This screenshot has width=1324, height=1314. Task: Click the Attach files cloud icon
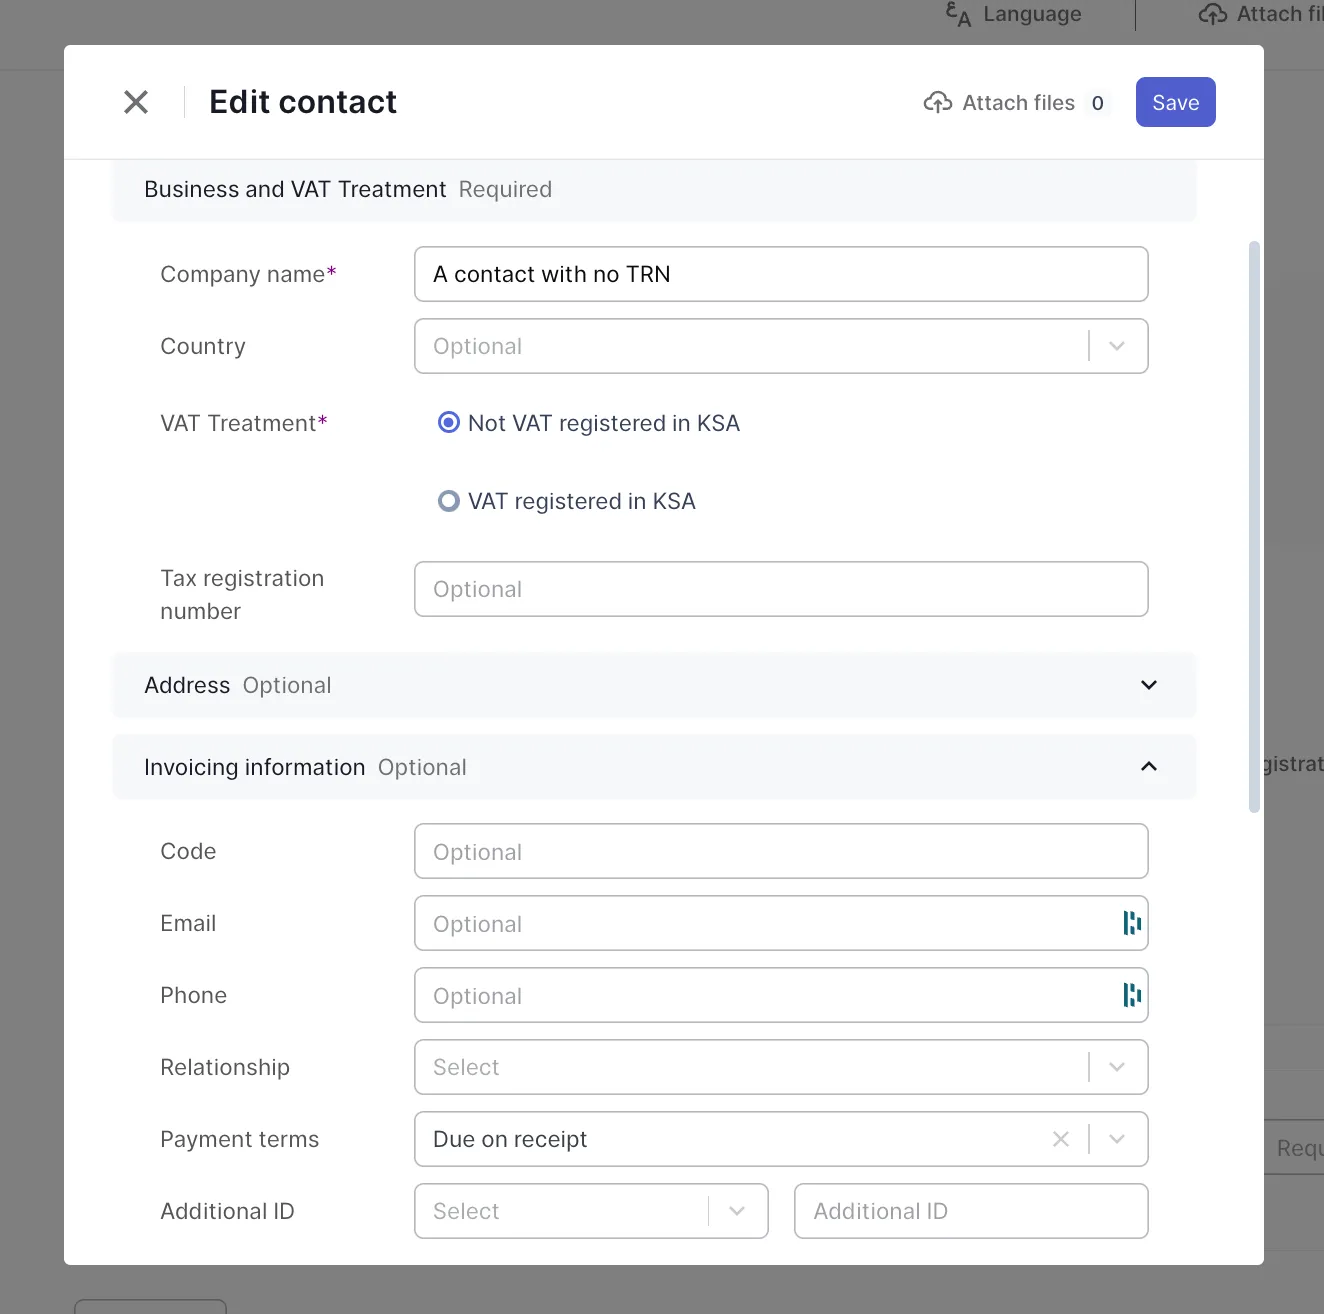tap(937, 103)
